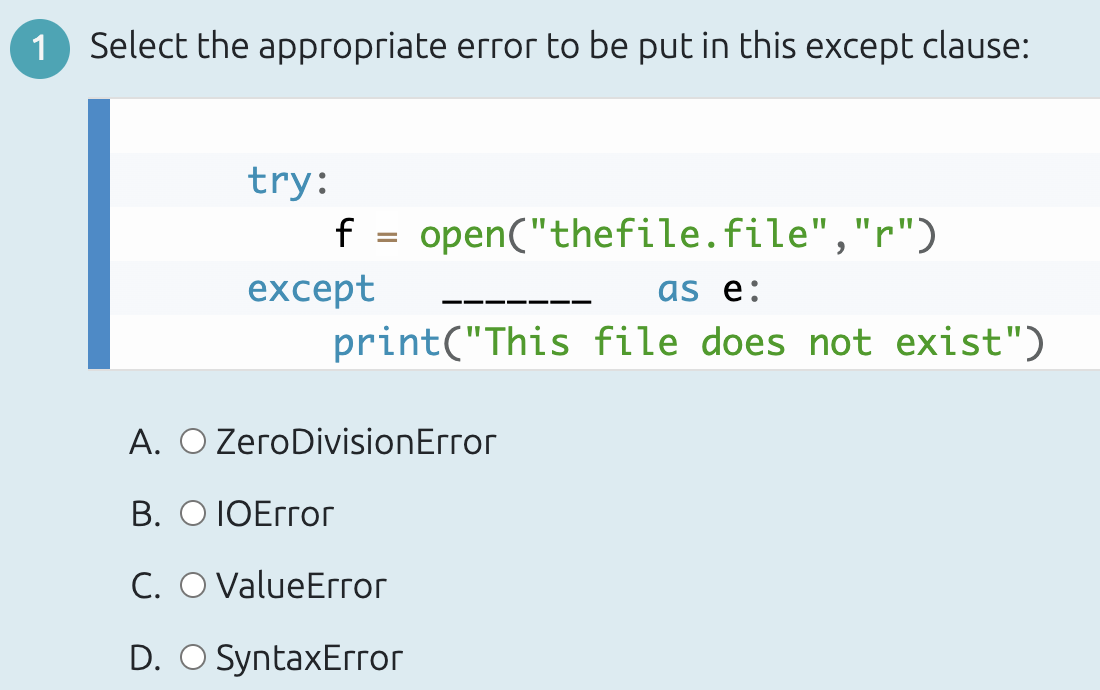Select the IOError radio button
1100x690 pixels.
(192, 513)
